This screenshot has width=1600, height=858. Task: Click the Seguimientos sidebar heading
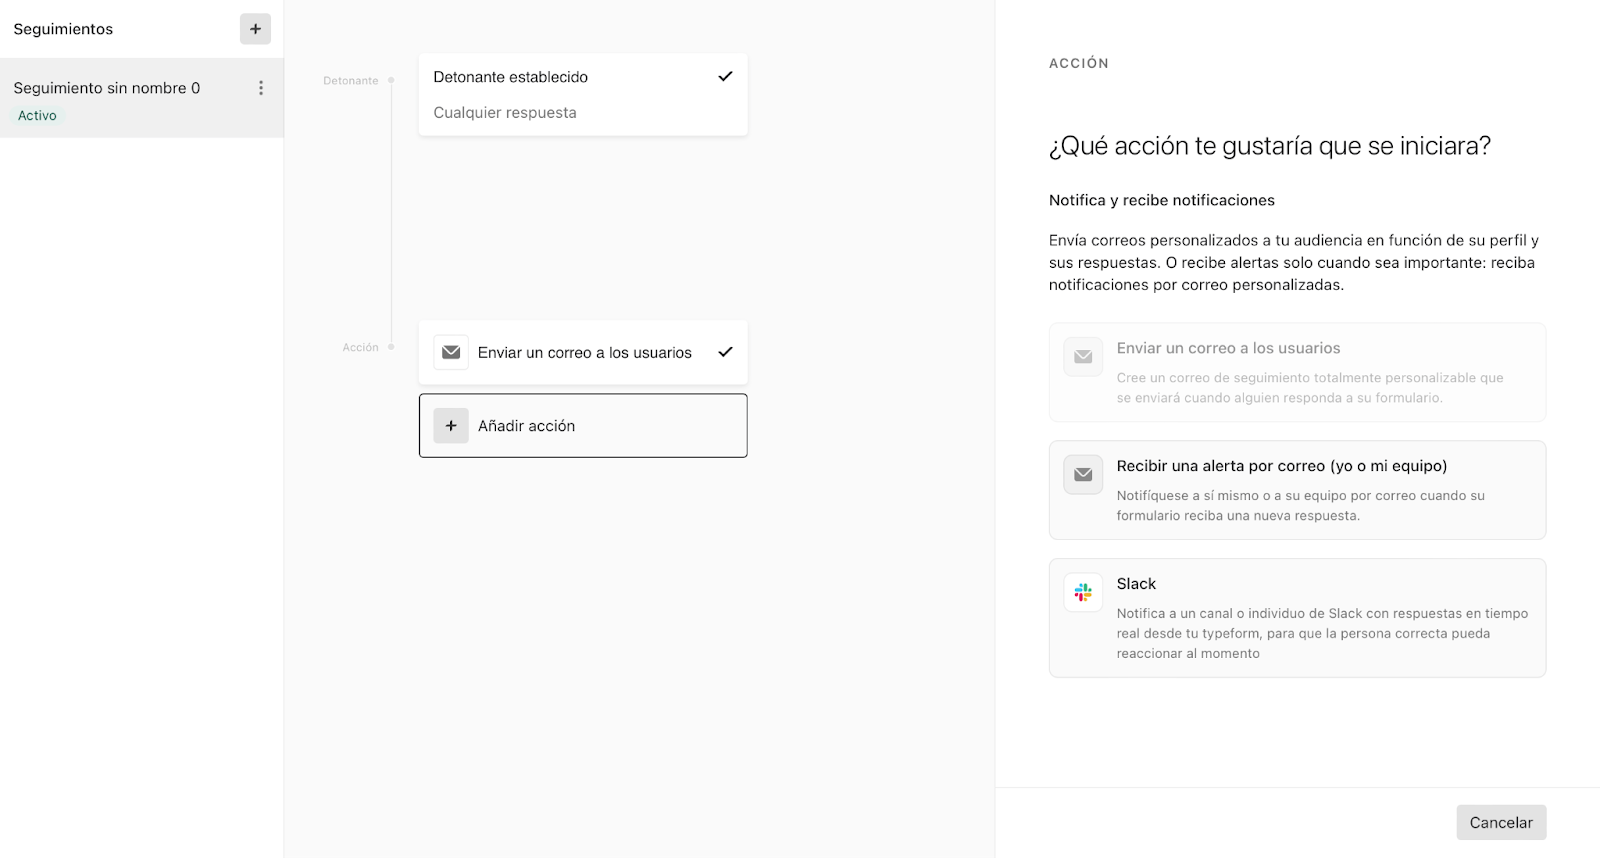(63, 29)
